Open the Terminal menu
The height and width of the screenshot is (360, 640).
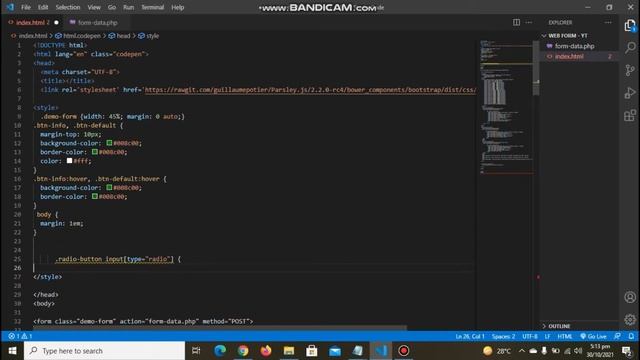coord(153,7)
